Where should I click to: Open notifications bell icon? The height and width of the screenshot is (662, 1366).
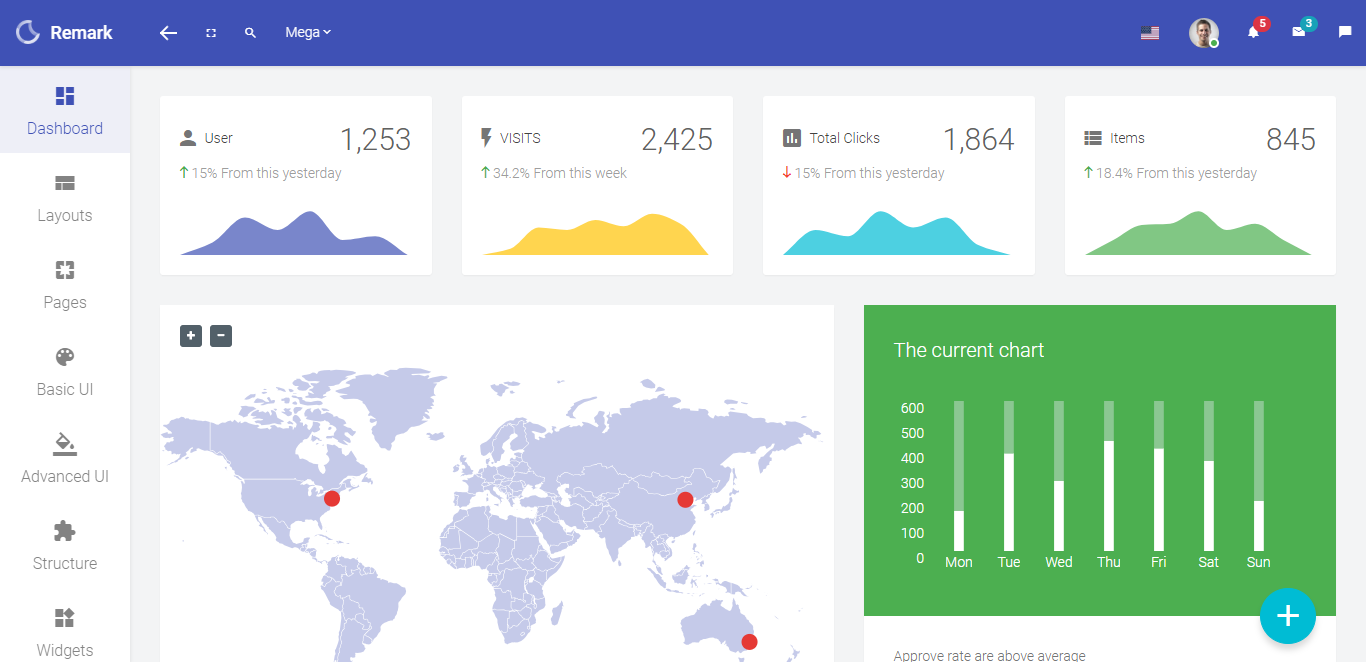tap(1253, 33)
